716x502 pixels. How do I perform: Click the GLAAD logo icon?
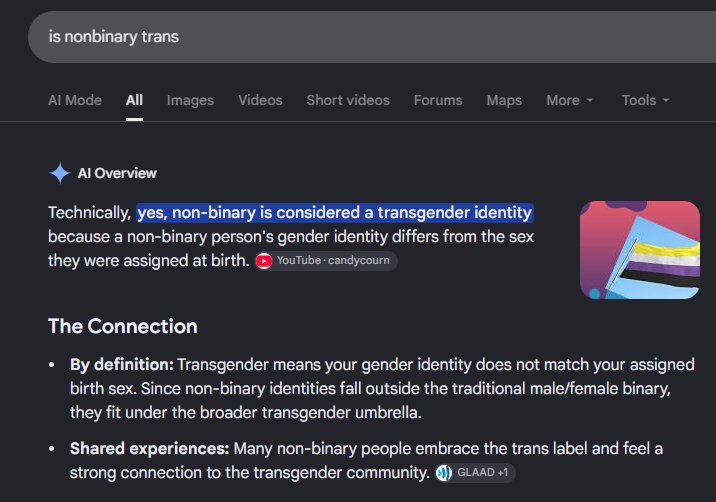point(444,473)
